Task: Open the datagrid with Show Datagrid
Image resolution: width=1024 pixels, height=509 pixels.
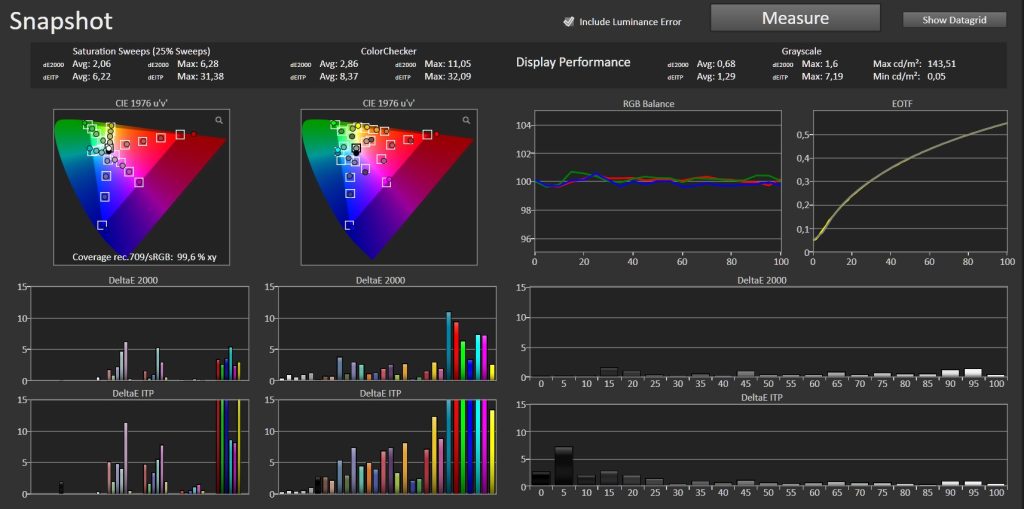Action: [x=954, y=20]
